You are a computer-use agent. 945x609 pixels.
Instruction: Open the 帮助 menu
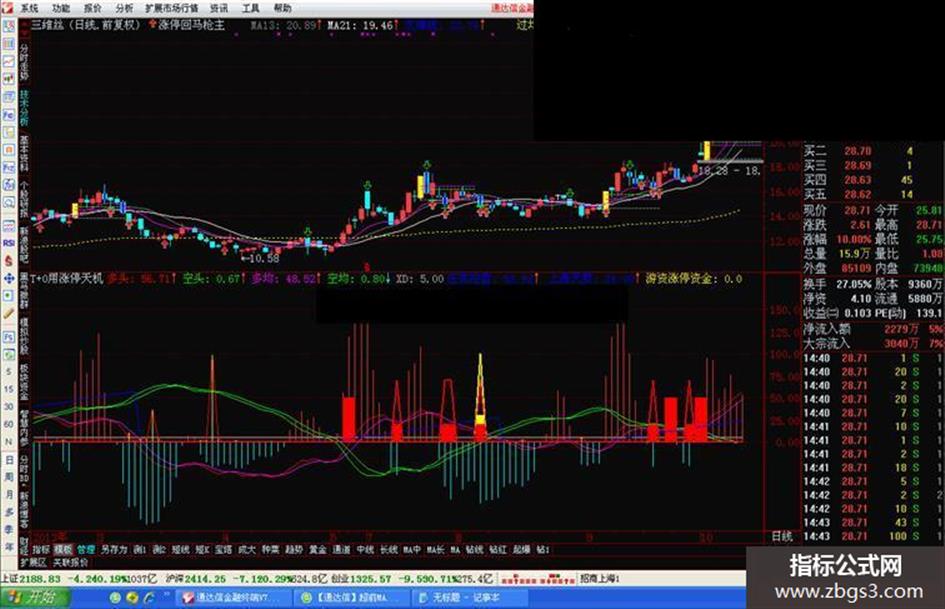coord(282,8)
